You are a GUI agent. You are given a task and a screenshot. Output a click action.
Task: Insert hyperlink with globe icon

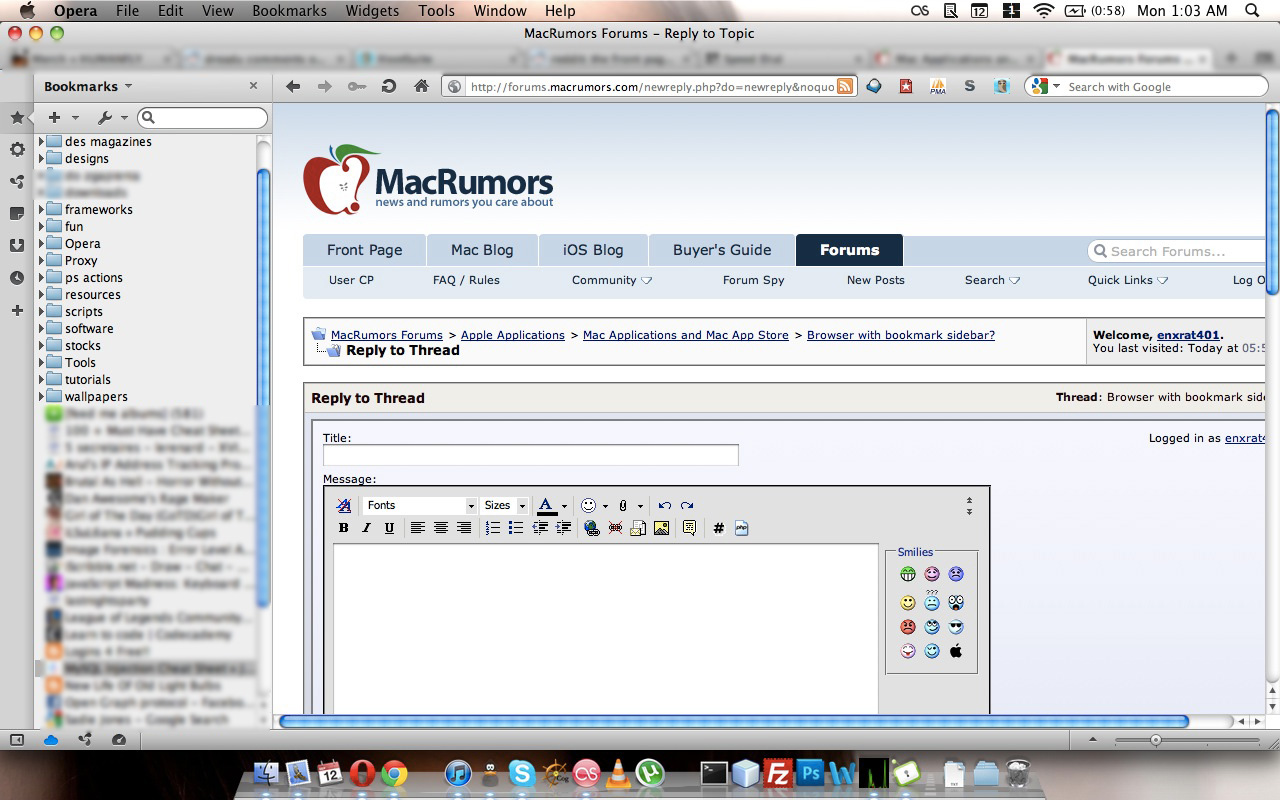click(592, 528)
